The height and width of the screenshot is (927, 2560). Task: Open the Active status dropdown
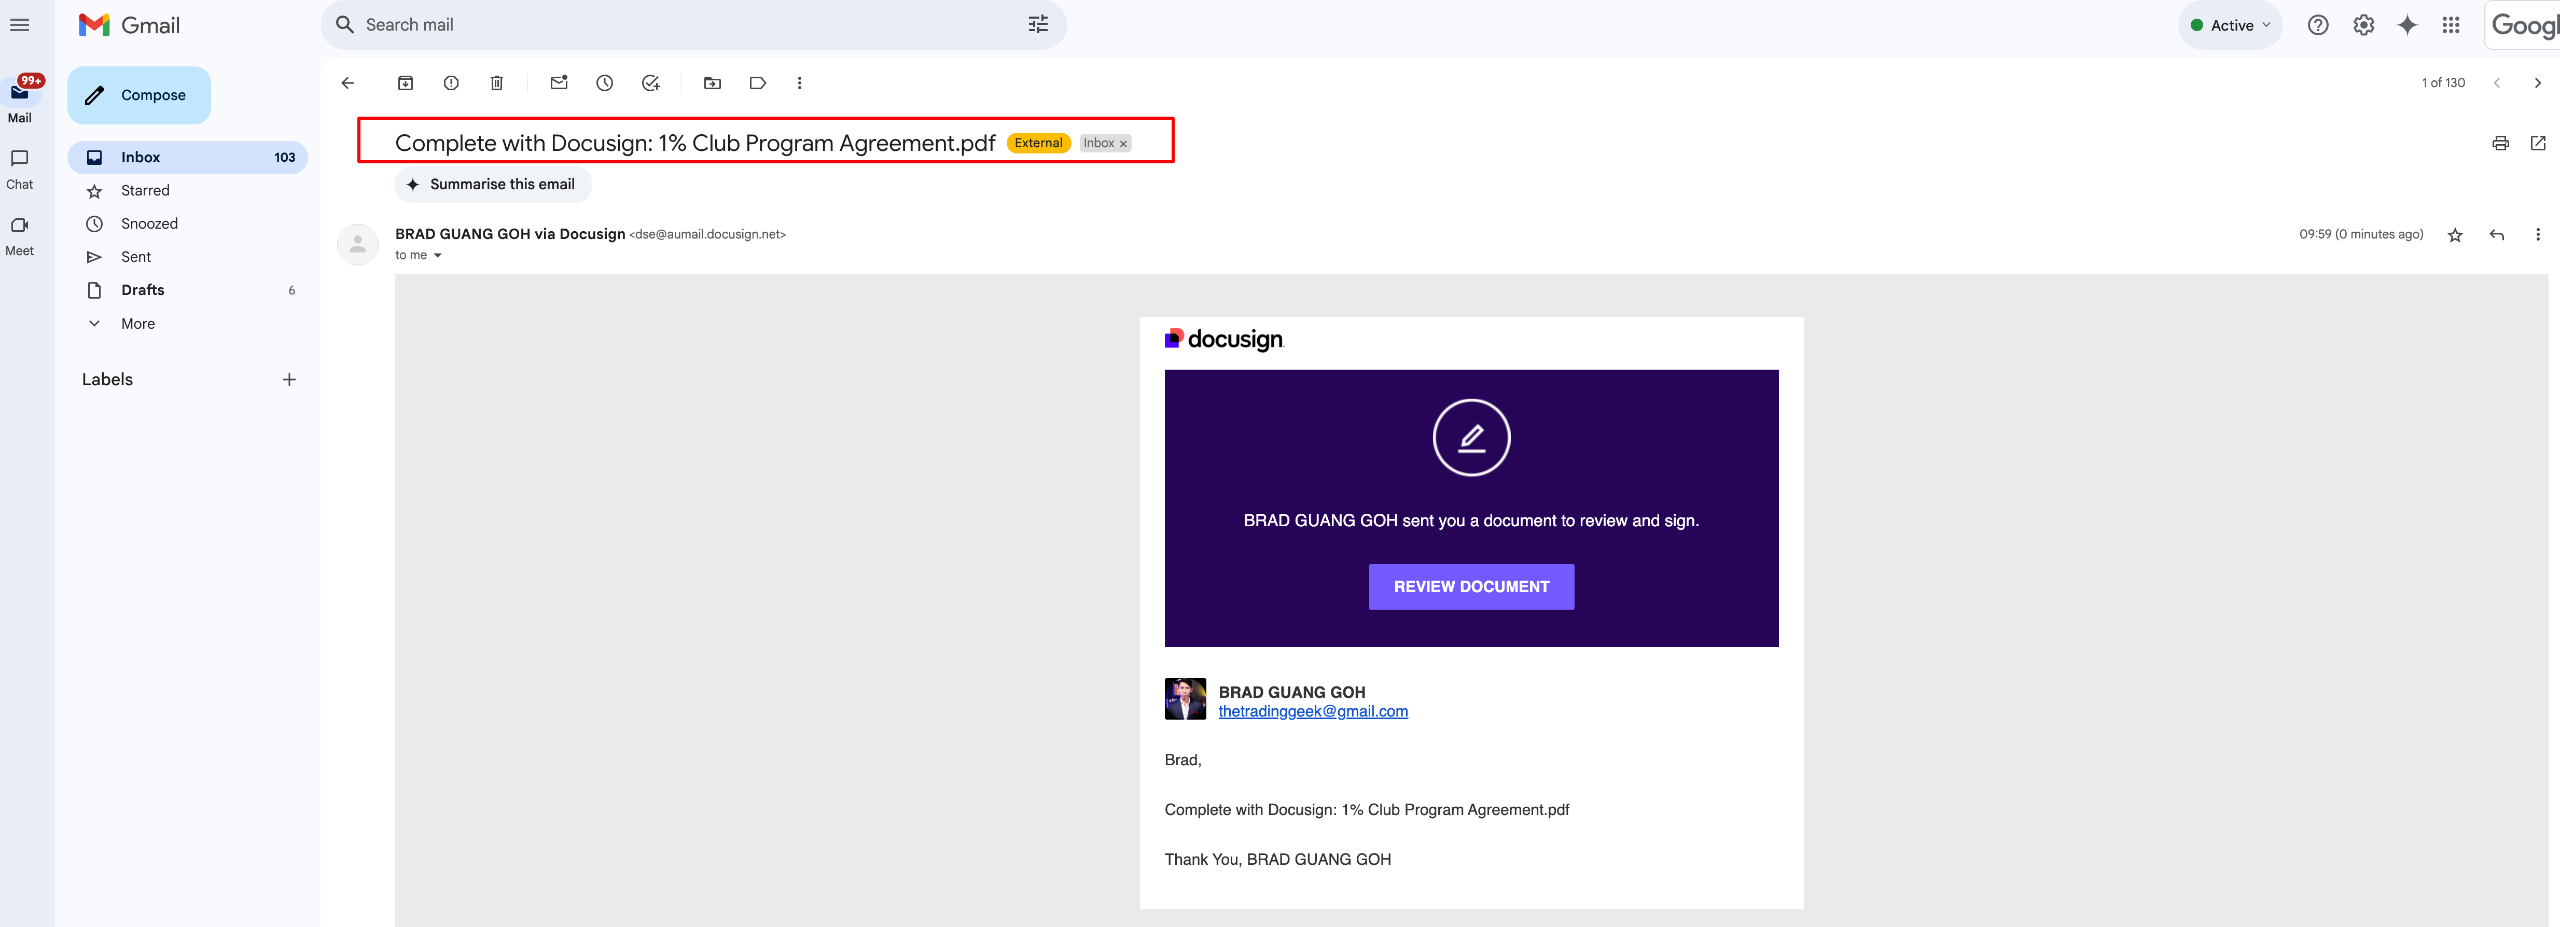2231,25
